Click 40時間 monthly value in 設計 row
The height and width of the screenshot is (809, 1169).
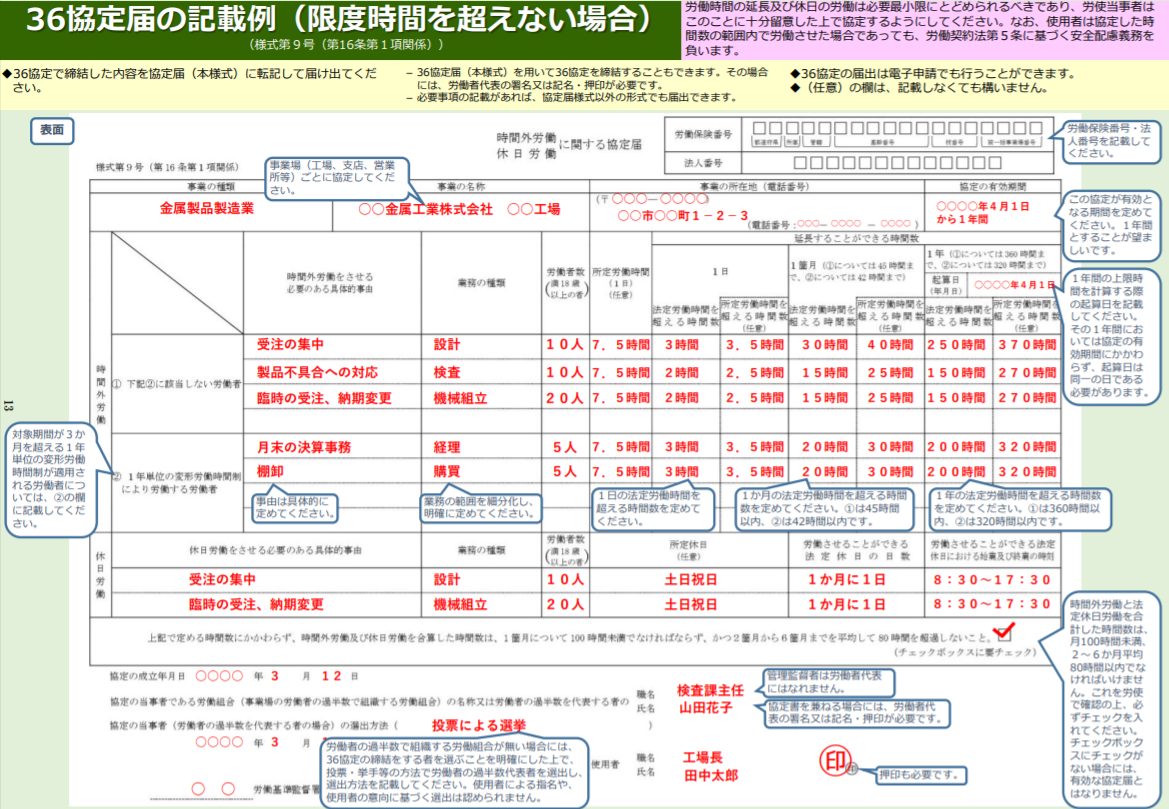889,345
